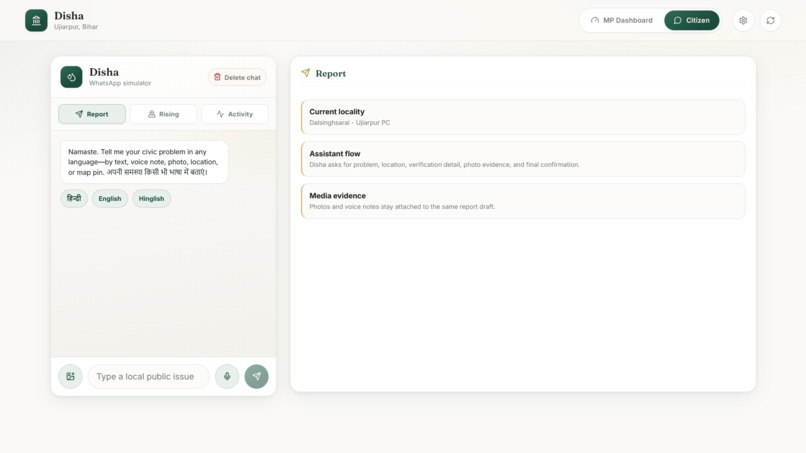Open the Report tab
Viewport: 806px width, 453px height.
[x=92, y=114]
